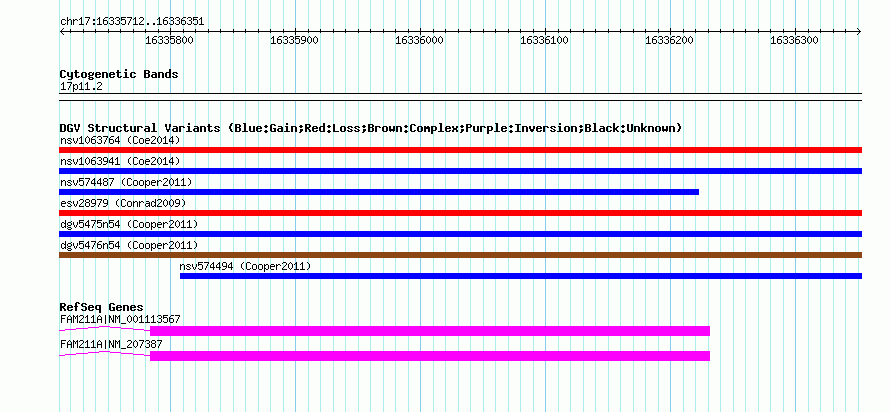Select the FAM211A NM_207387 magenta exon bar
Screen dimensions: 890x412
tap(430, 356)
